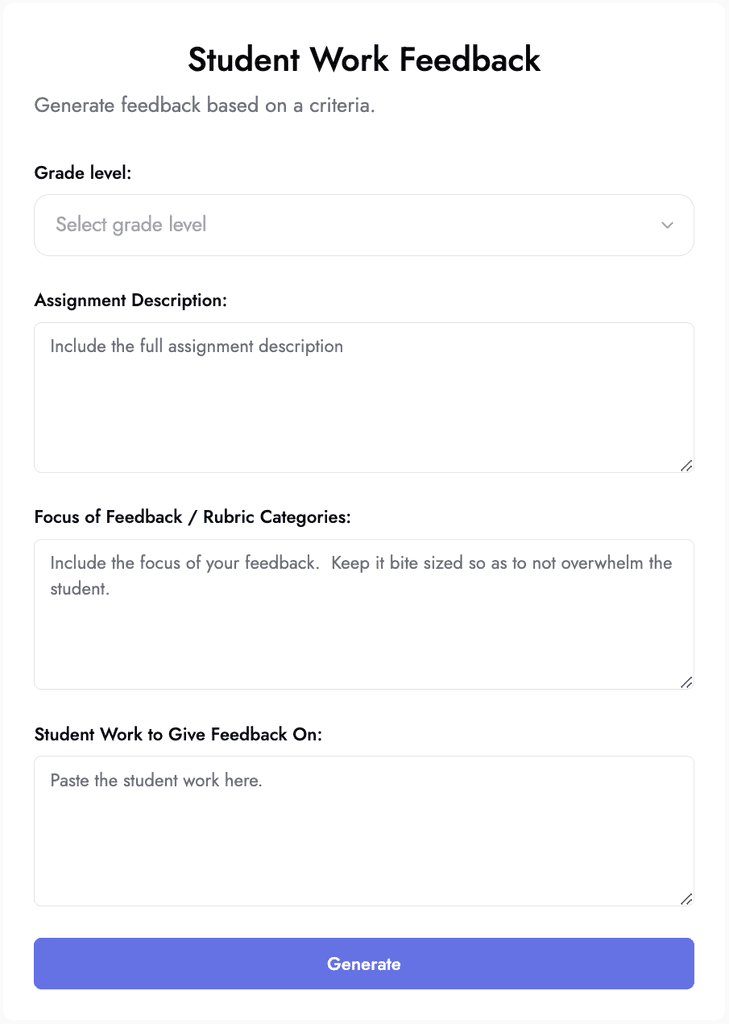729x1024 pixels.
Task: Click the resize grip on the rubric categories box
Action: click(687, 681)
